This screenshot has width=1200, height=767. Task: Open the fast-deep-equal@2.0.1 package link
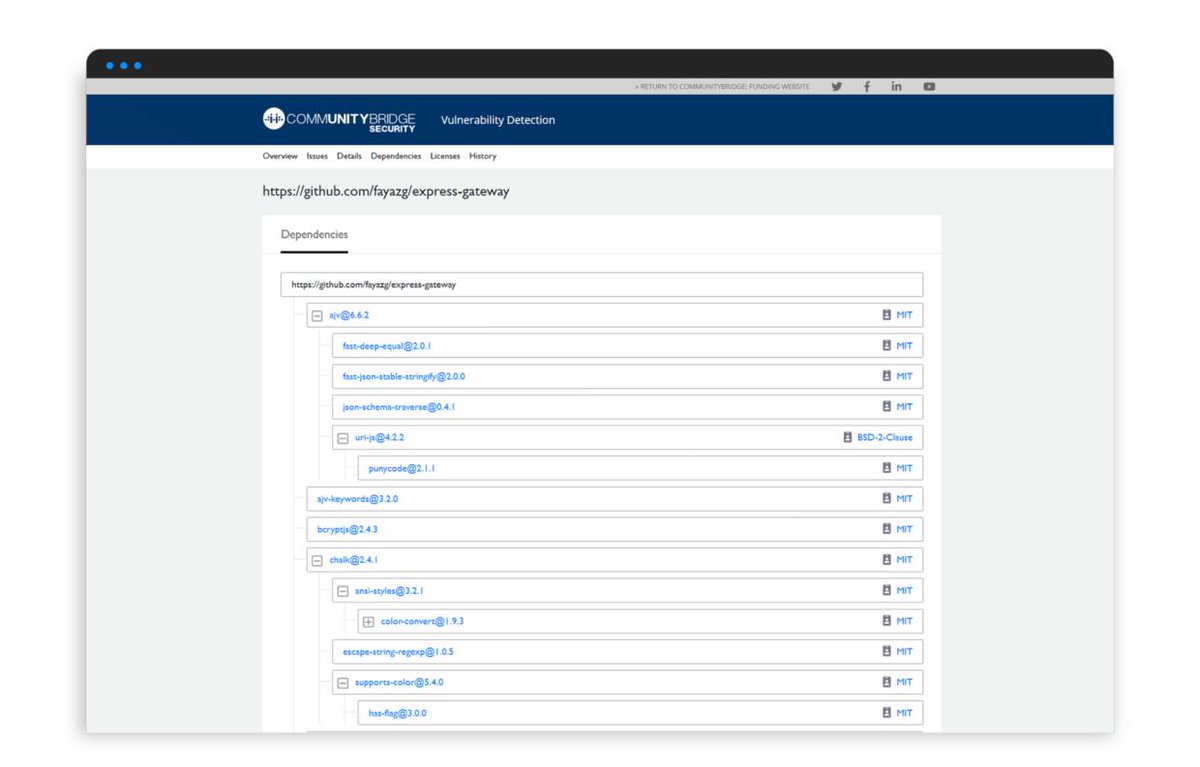click(387, 346)
